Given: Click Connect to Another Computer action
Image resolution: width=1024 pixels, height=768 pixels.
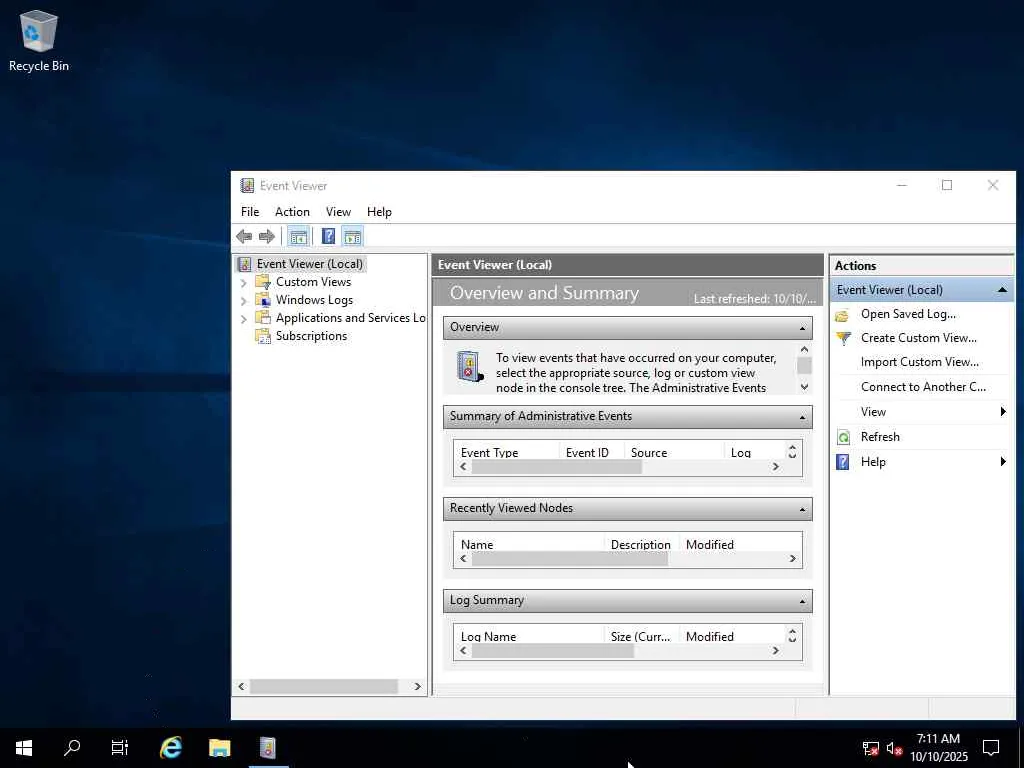Looking at the screenshot, I should (923, 387).
